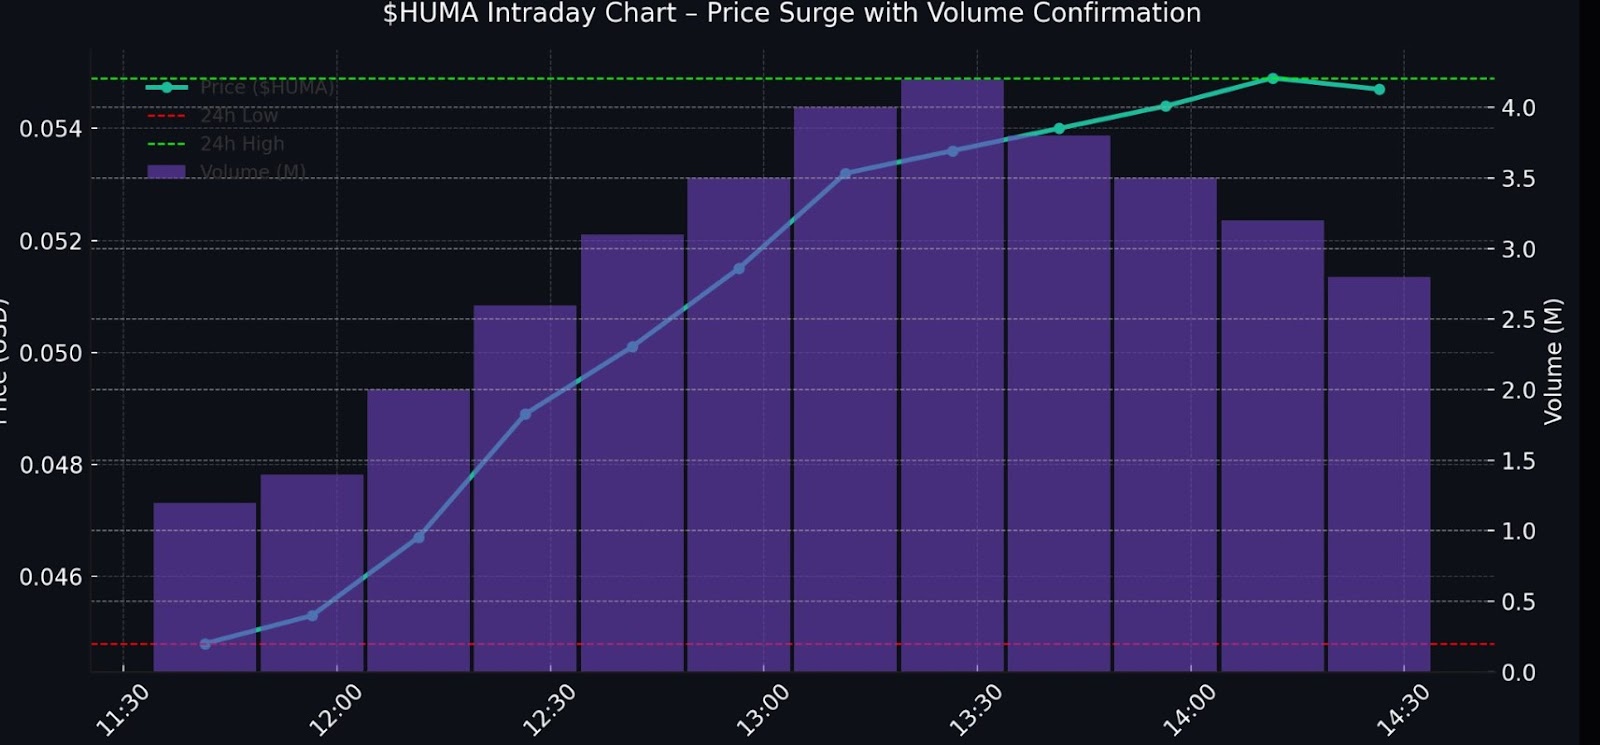Click the tallest volume bar near 13:30
The image size is (1600, 745).
point(952,375)
